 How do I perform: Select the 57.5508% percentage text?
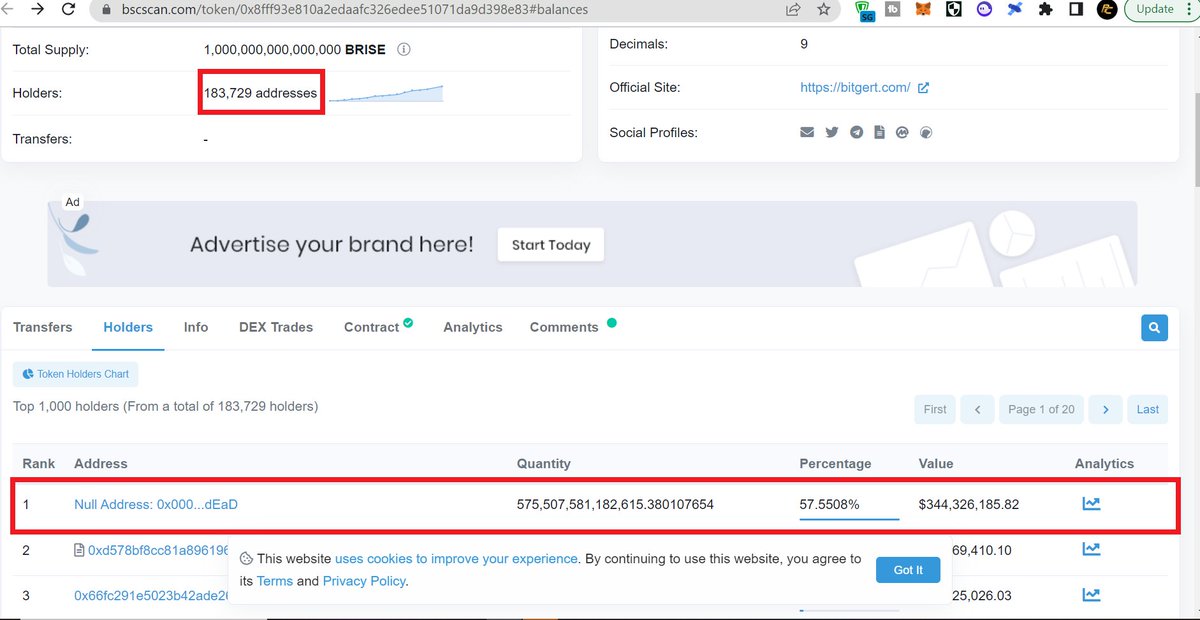pyautogui.click(x=830, y=504)
